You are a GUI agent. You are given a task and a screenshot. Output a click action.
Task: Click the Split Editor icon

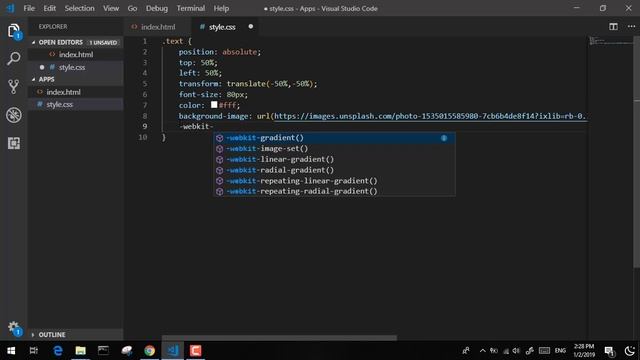pyautogui.click(x=613, y=27)
